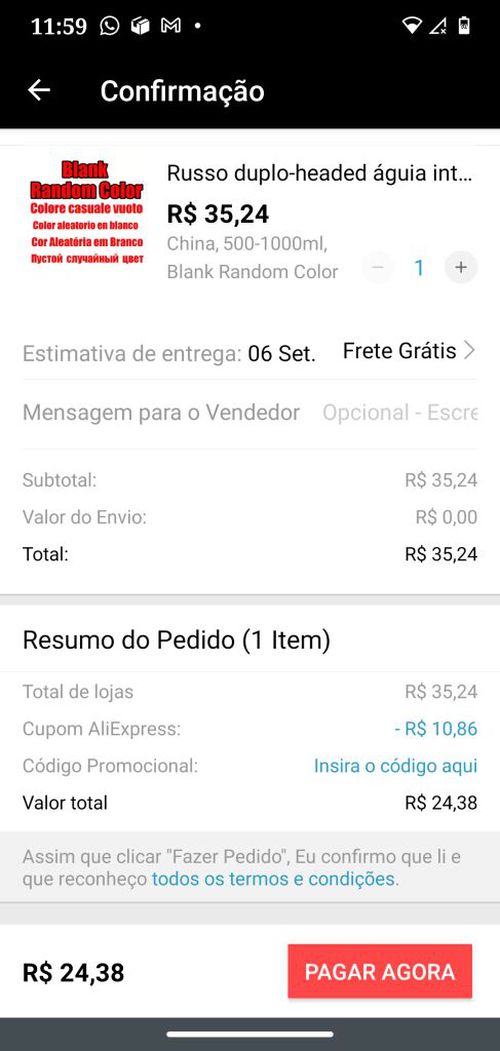Click the seller message input field

pos(399,413)
